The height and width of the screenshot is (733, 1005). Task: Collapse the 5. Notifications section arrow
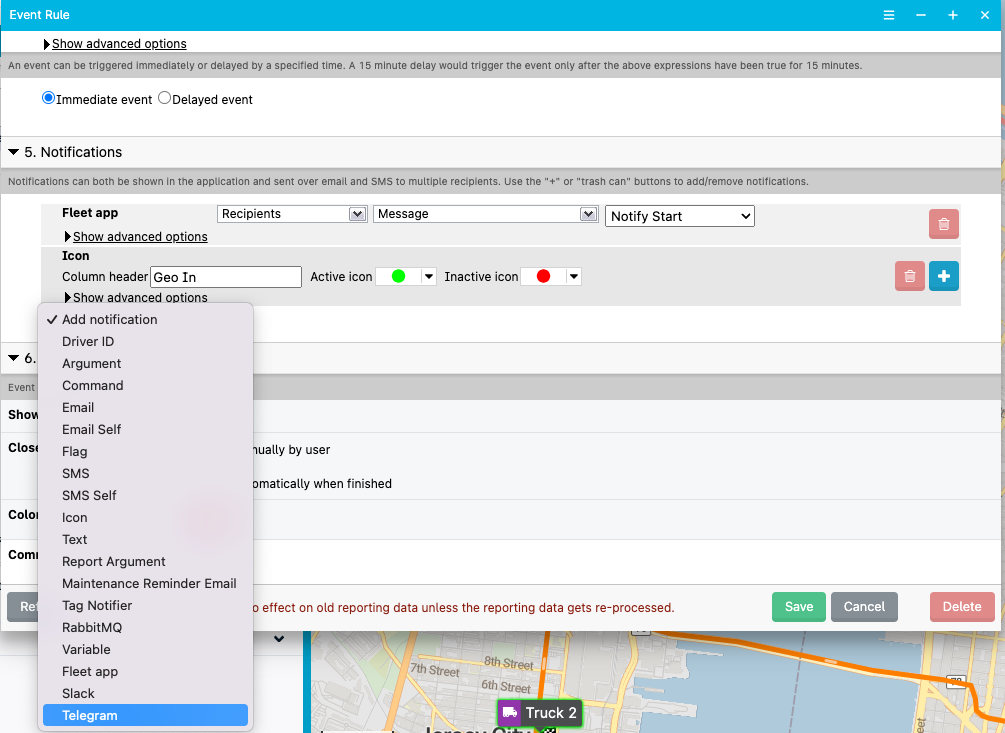13,152
